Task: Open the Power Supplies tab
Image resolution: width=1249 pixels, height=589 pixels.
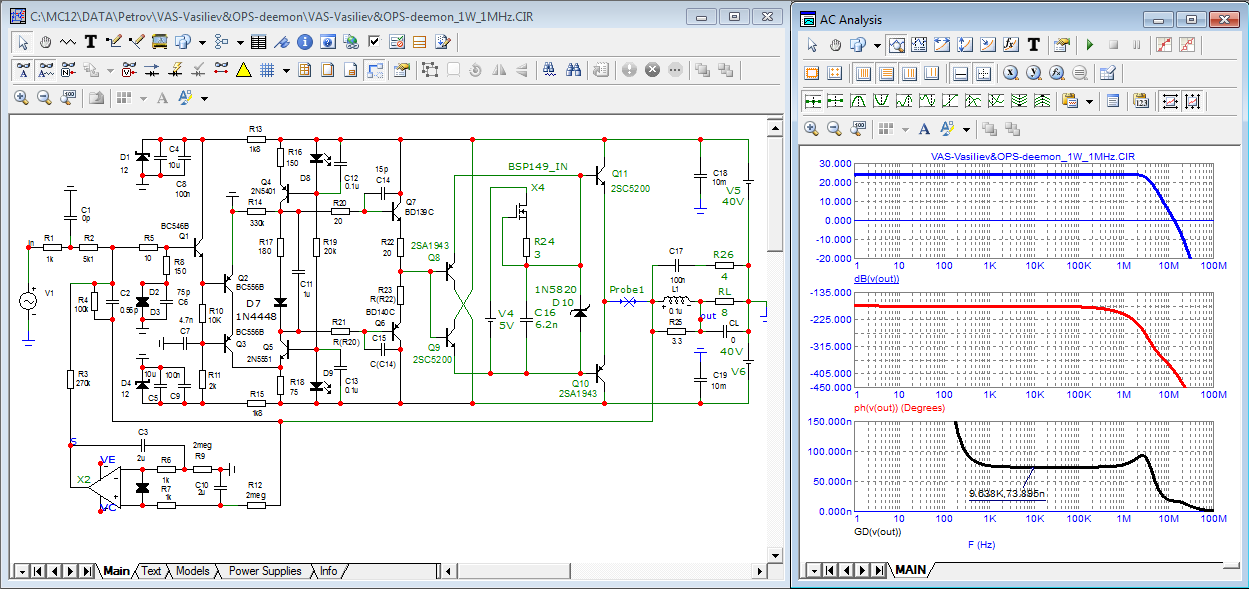Action: (264, 572)
